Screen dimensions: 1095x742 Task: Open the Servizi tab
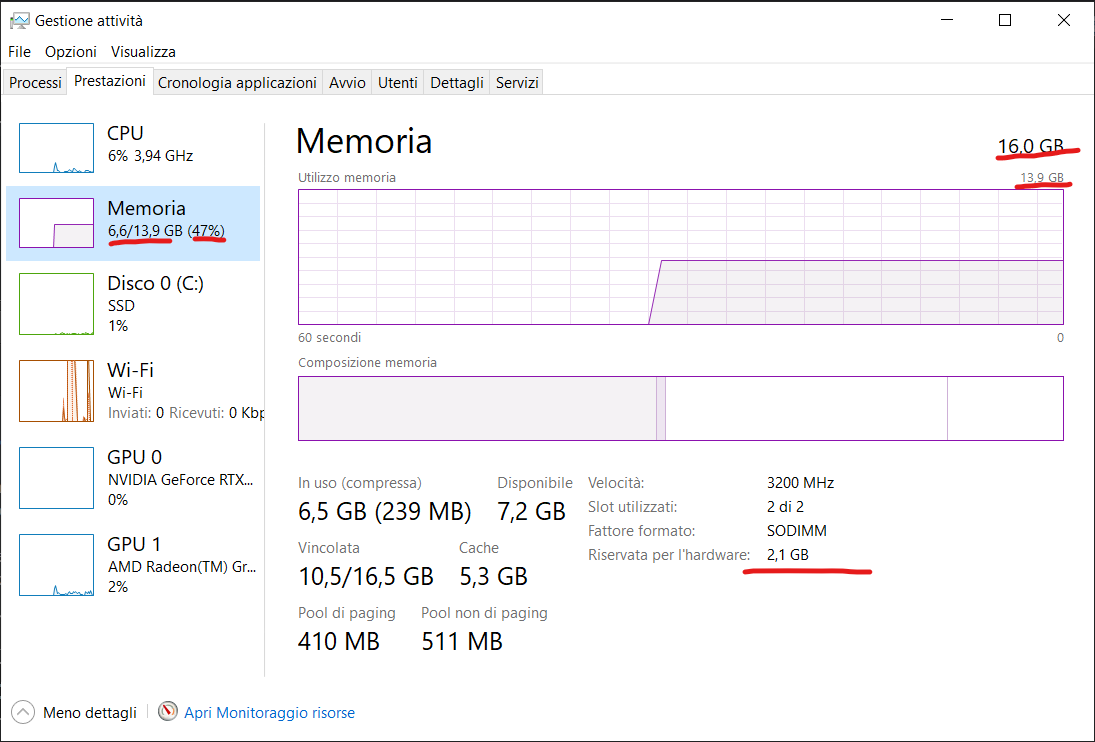(517, 83)
